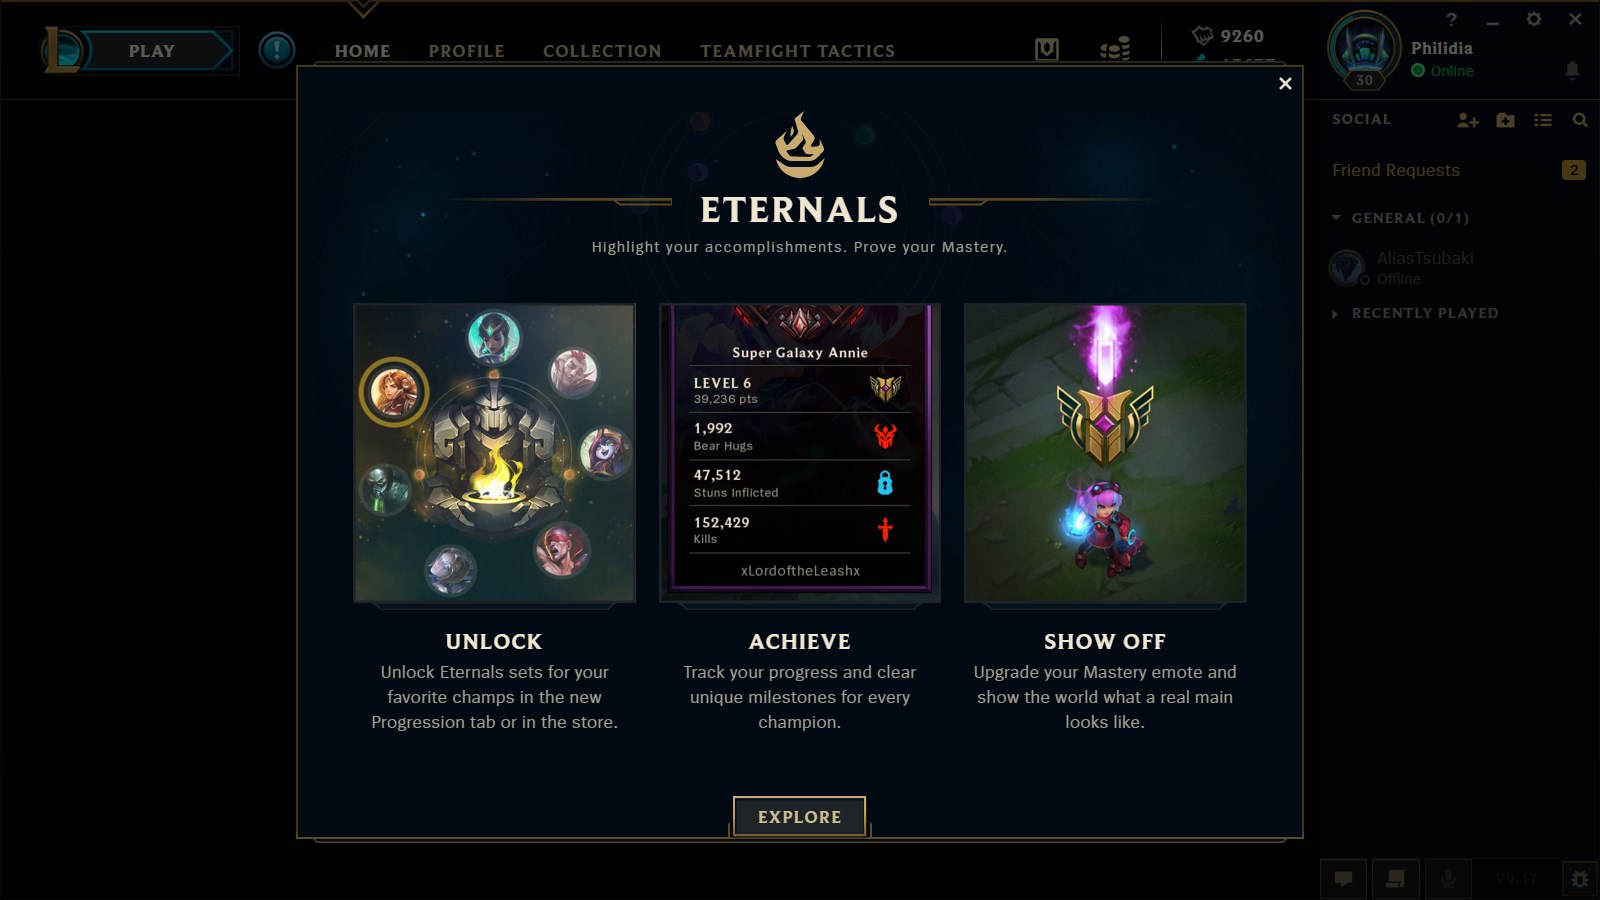Click the Explore button
Screen dimensions: 1600x900
(799, 816)
